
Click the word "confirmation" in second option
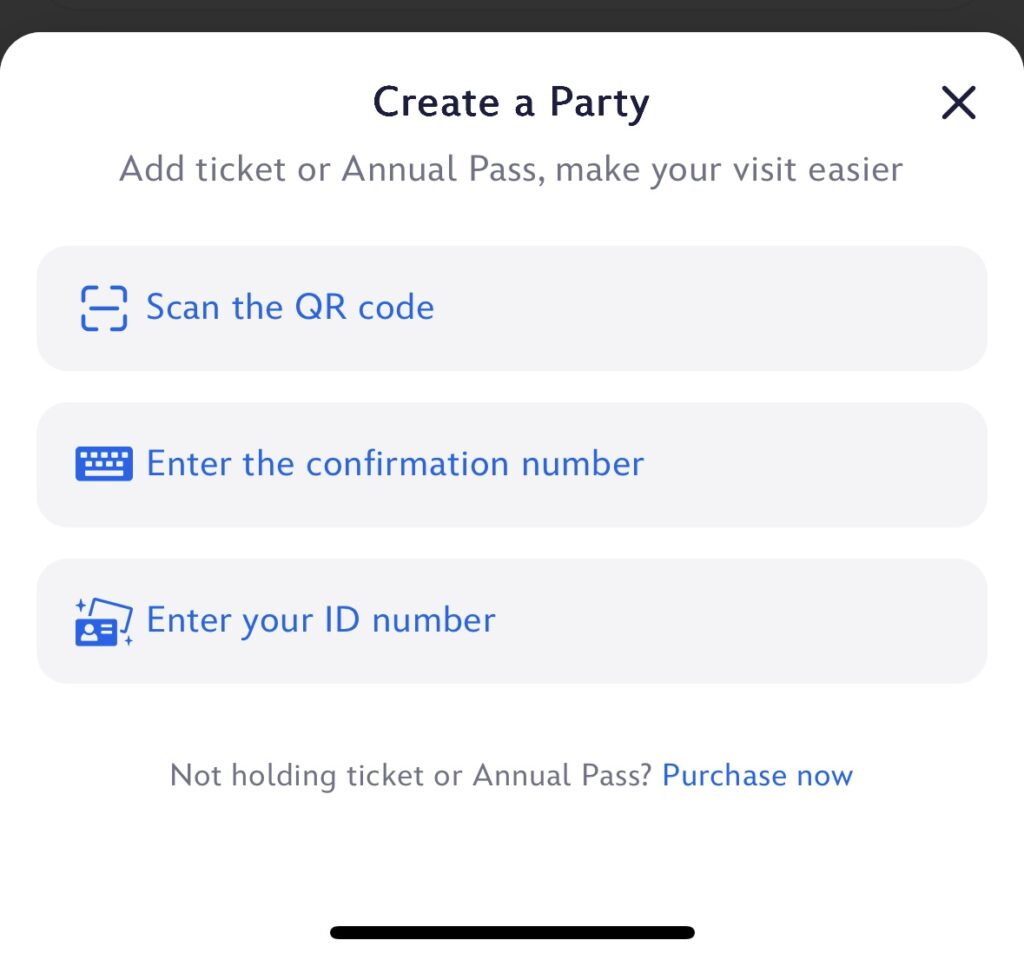[x=408, y=464]
